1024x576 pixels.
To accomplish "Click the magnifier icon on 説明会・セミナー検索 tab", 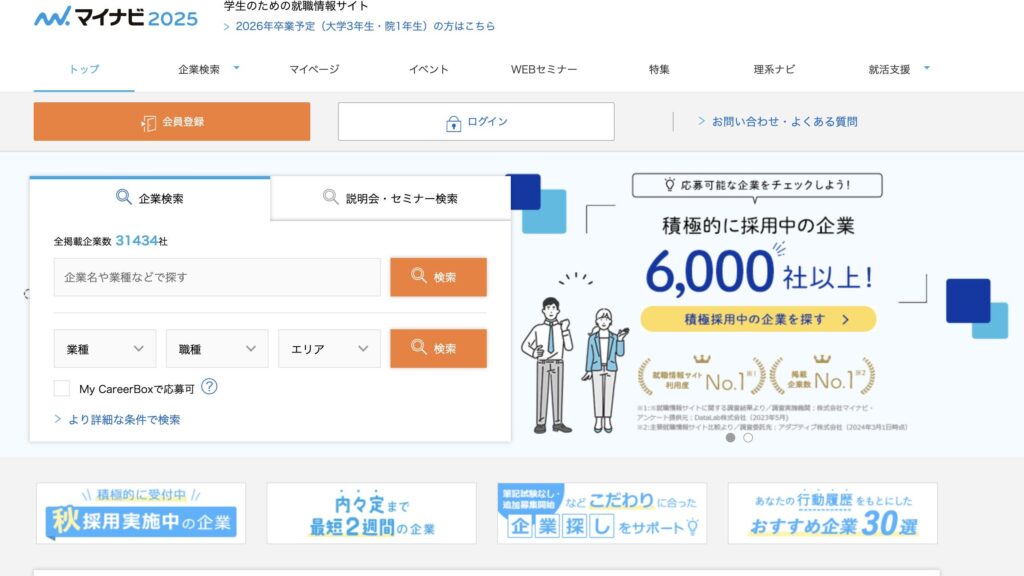I will coord(331,198).
